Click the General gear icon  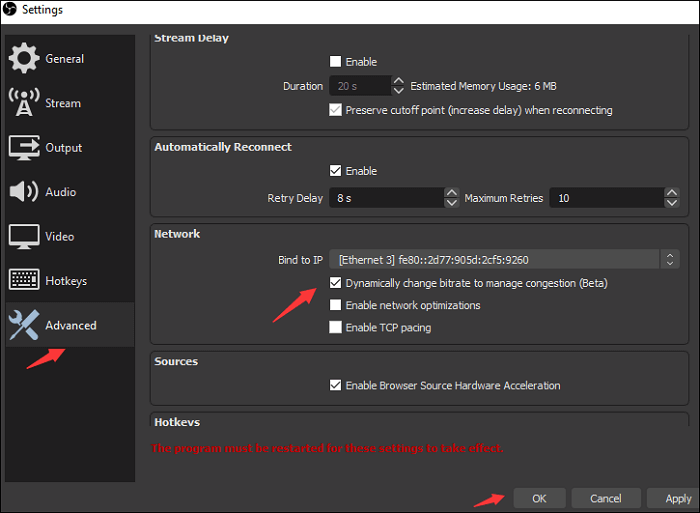24,59
